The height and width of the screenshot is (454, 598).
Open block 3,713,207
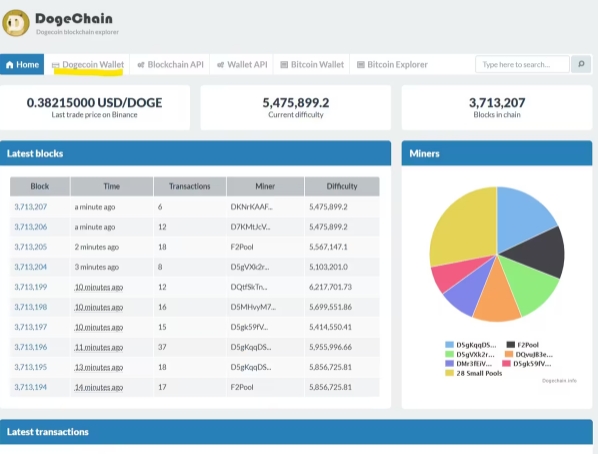[31, 207]
